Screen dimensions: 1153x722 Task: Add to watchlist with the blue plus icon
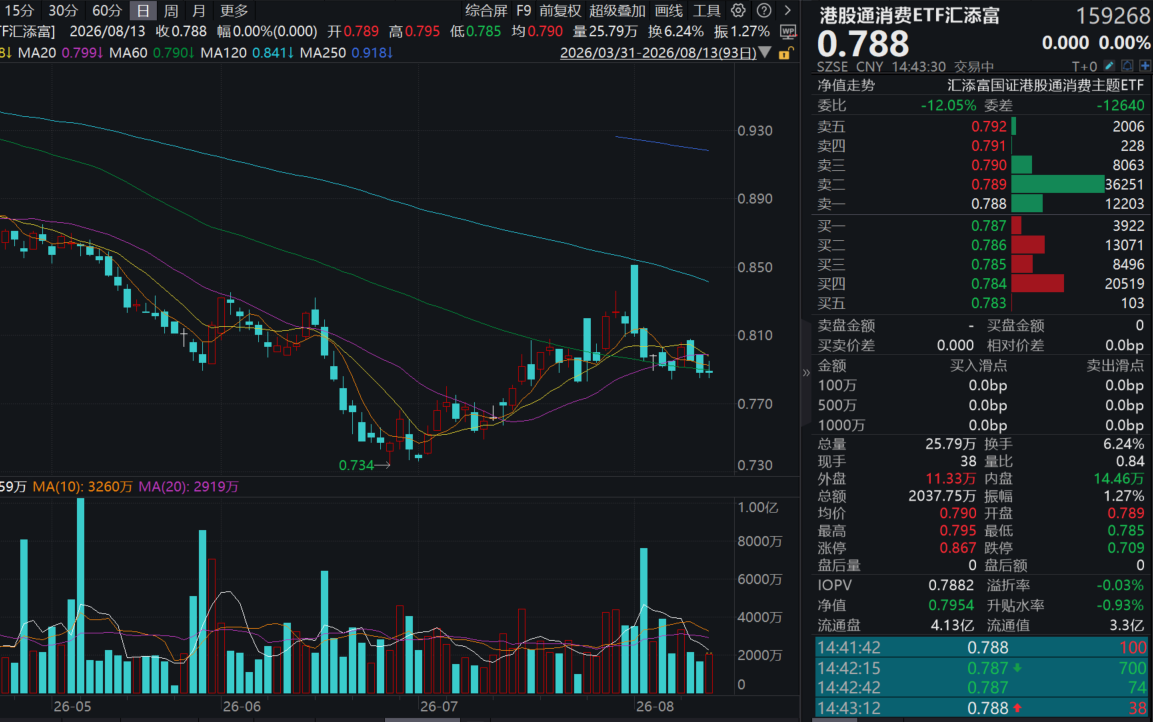(1145, 66)
